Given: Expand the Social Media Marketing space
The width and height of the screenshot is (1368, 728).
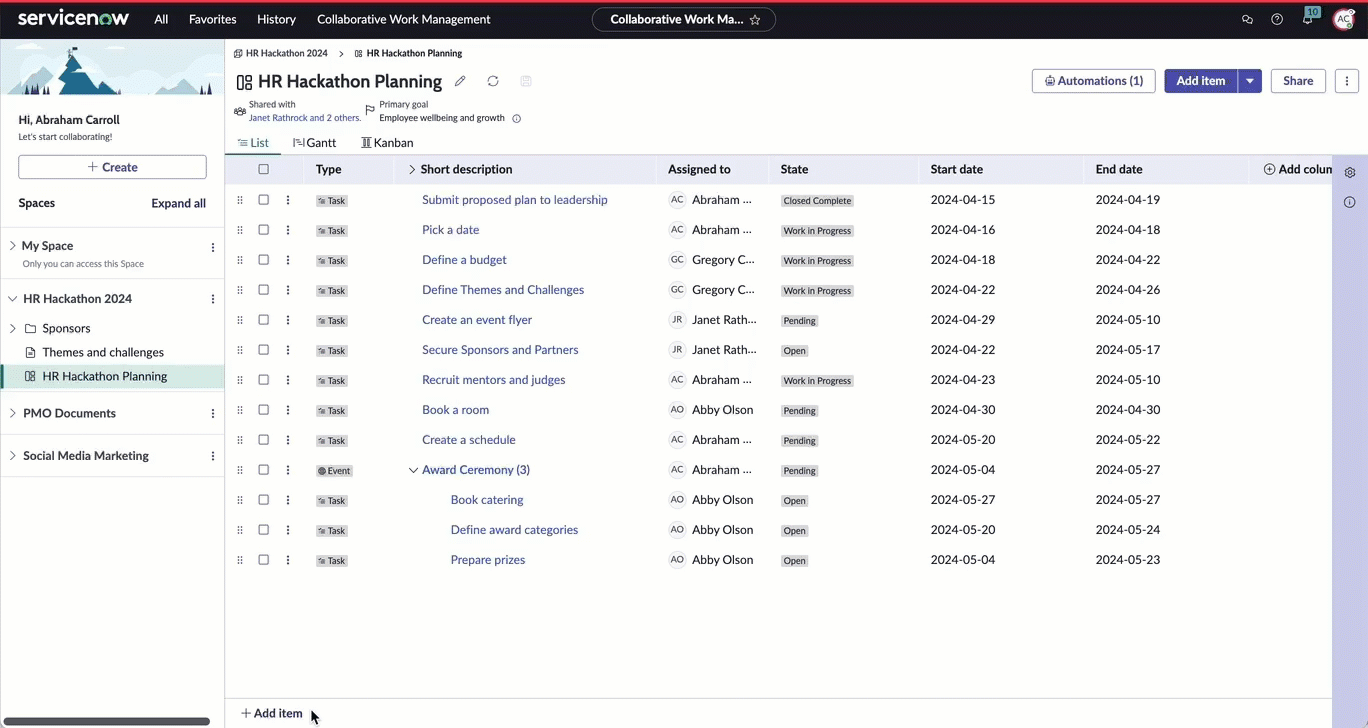Looking at the screenshot, I should coord(13,456).
